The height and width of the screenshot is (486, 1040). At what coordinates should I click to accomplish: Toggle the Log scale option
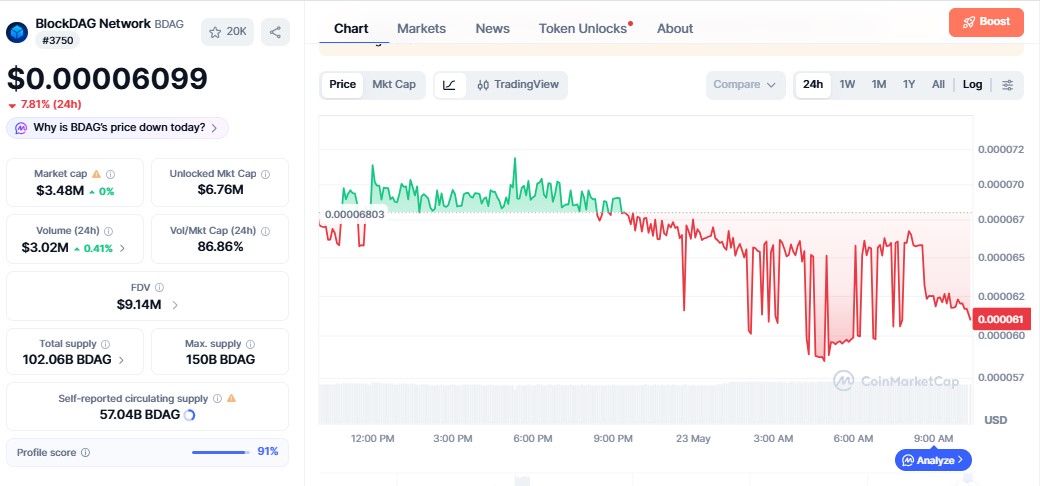tap(972, 85)
